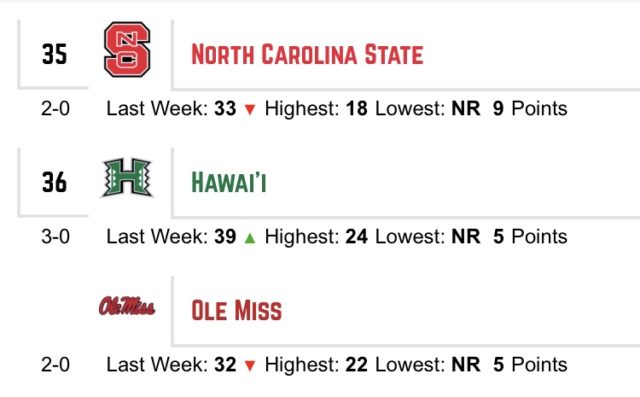Click Highest: 24 ranking for Hawai'i
640x397 pixels.
point(316,237)
